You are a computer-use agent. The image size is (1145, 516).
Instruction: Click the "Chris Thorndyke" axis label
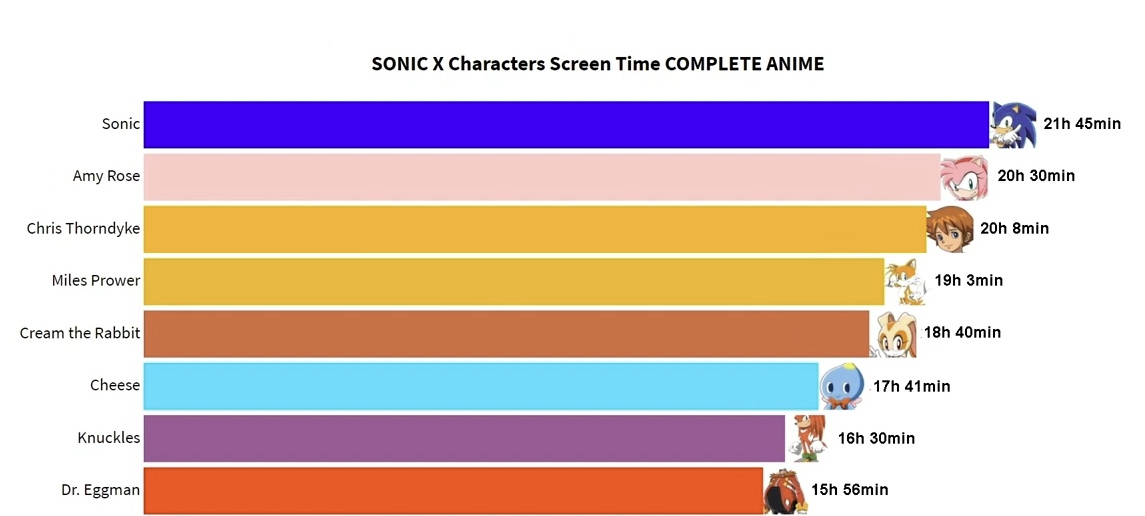(83, 229)
